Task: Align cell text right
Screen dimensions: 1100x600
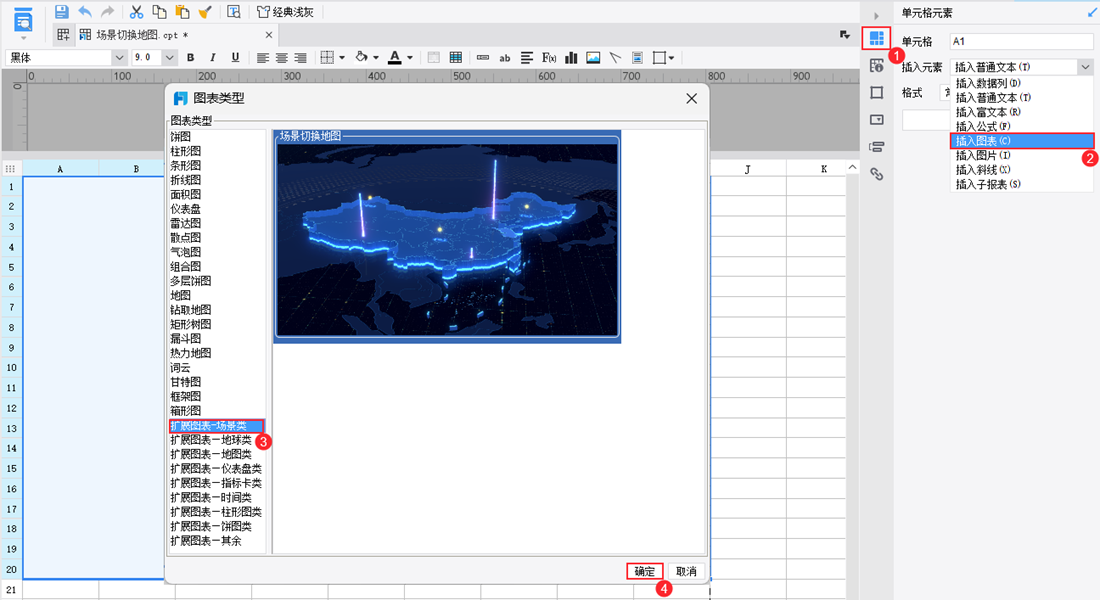Action: pos(300,58)
